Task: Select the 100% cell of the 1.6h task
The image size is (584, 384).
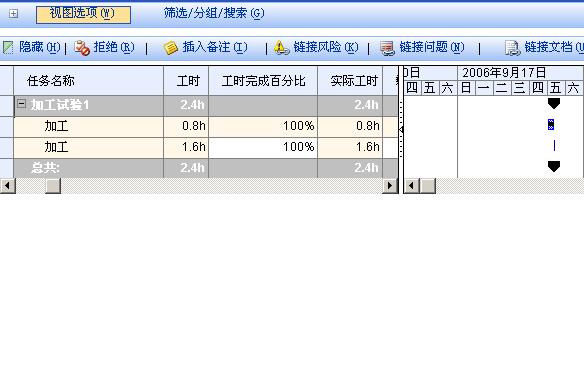Action: point(263,147)
